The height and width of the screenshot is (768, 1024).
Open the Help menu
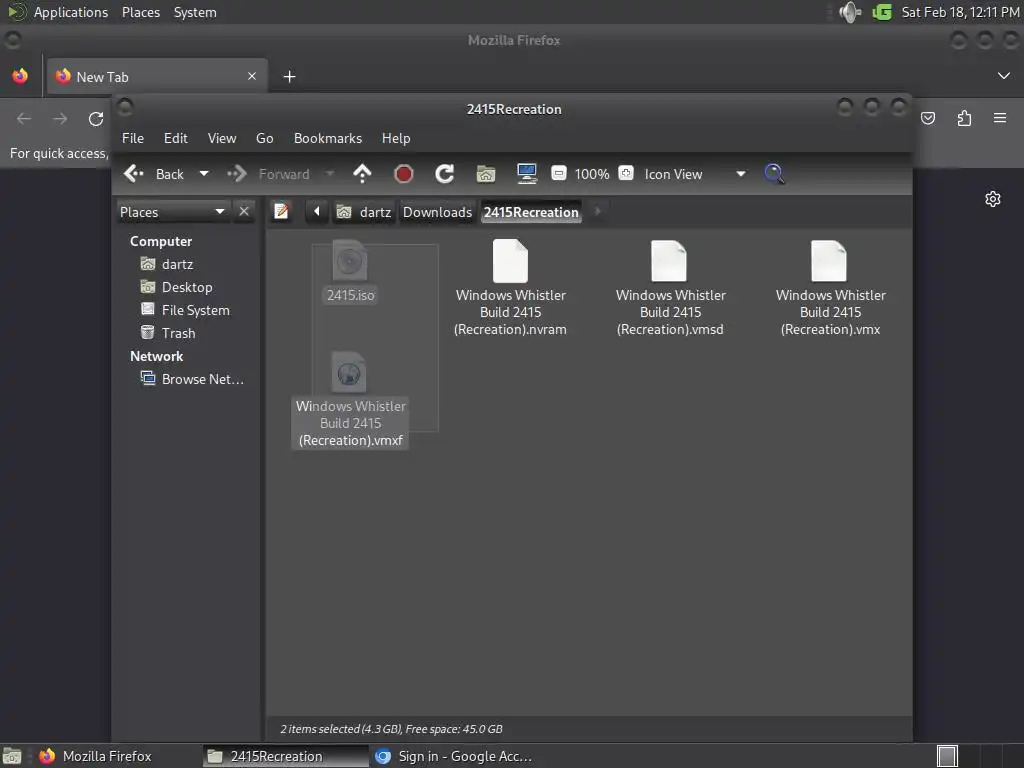point(396,138)
